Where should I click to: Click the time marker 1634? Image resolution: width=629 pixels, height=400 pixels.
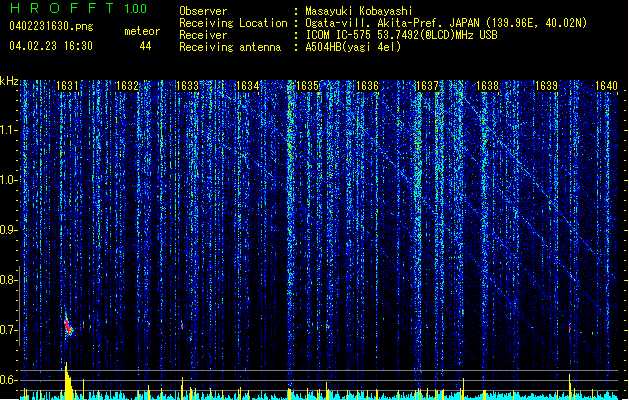point(247,86)
